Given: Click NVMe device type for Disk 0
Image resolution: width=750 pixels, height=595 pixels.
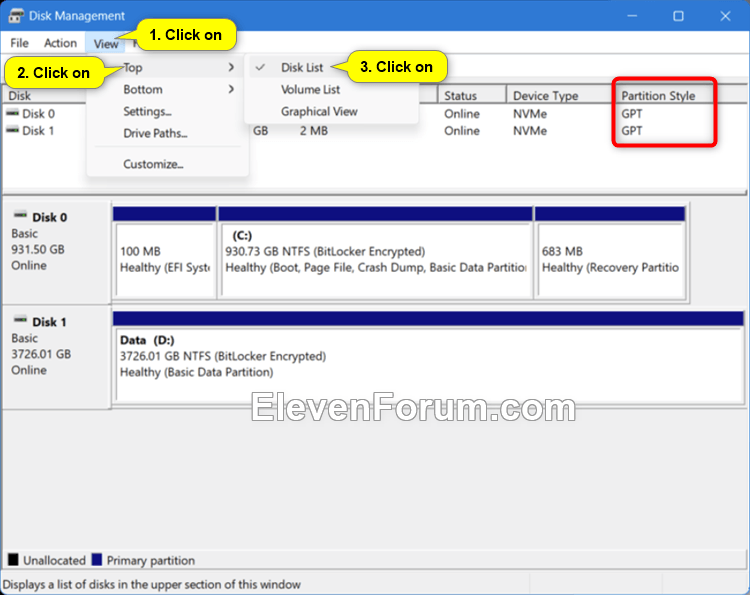Looking at the screenshot, I should point(530,114).
